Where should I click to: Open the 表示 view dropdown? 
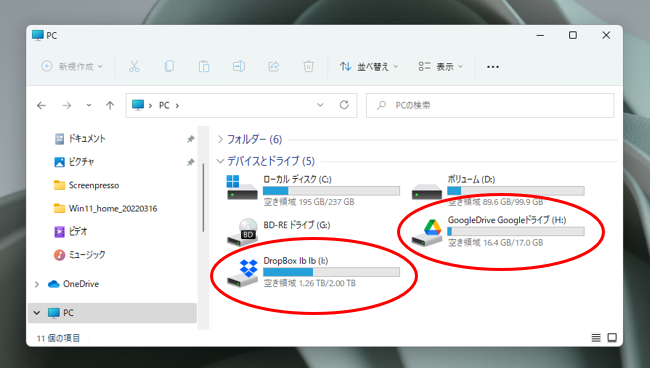click(441, 67)
